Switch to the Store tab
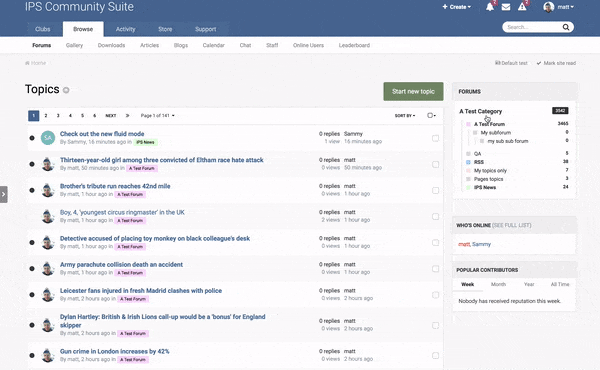 [165, 29]
